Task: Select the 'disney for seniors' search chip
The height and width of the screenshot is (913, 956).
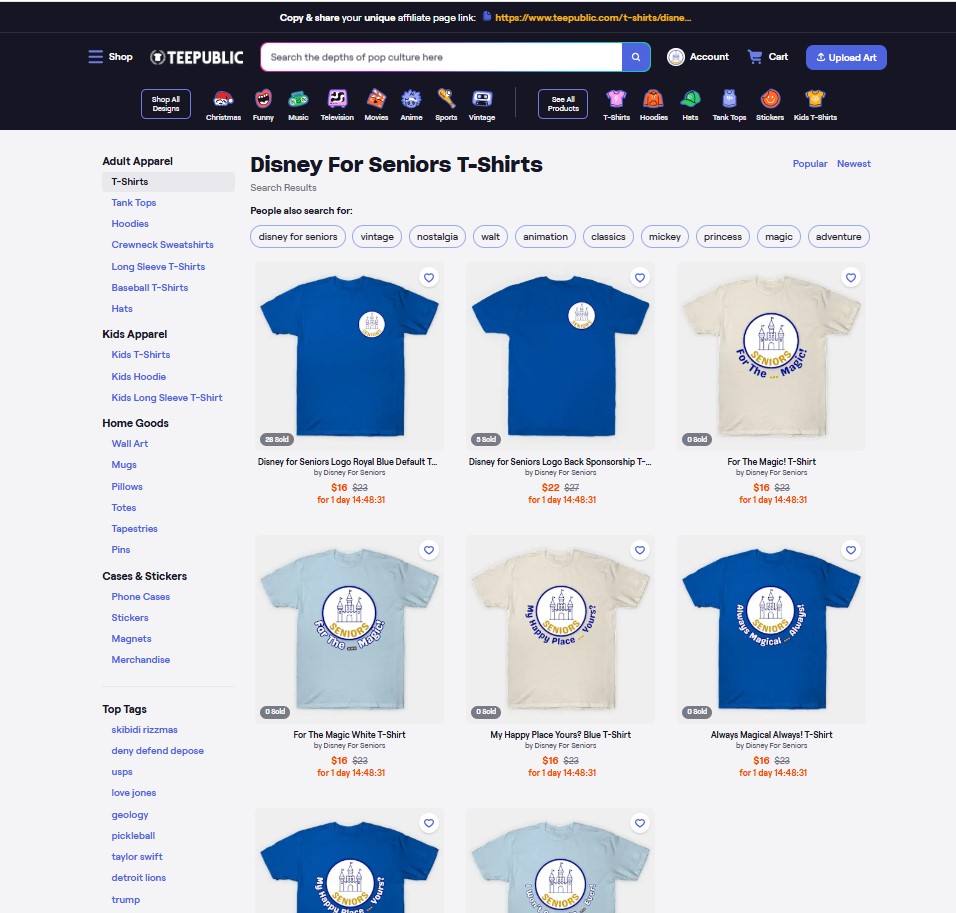Action: tap(298, 237)
